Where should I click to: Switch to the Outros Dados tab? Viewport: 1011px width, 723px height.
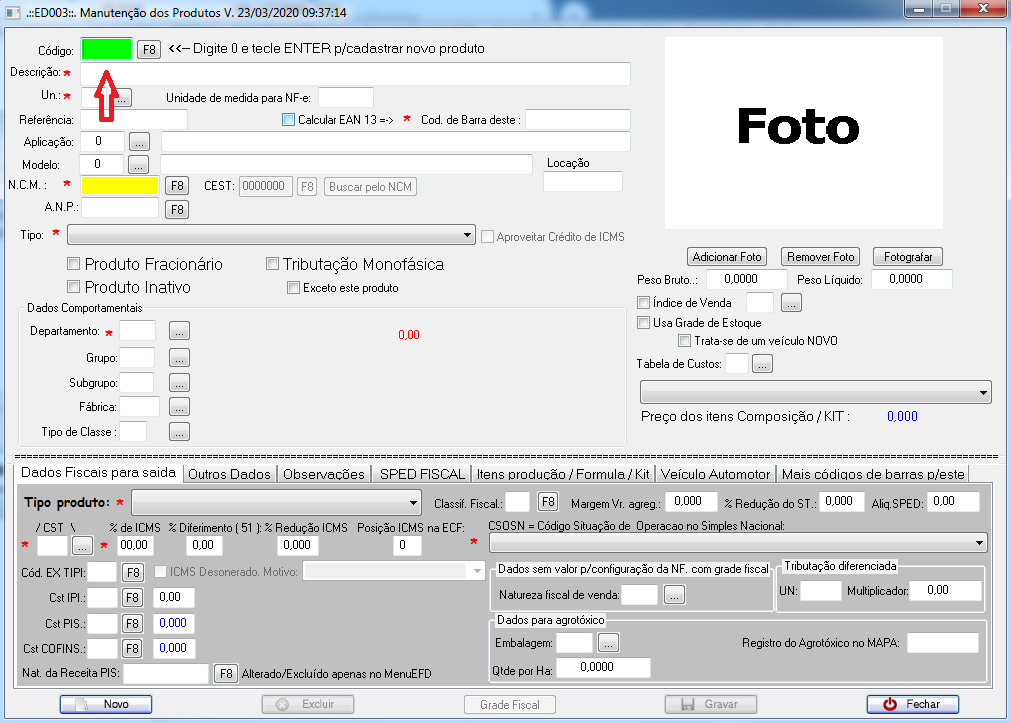pyautogui.click(x=229, y=474)
